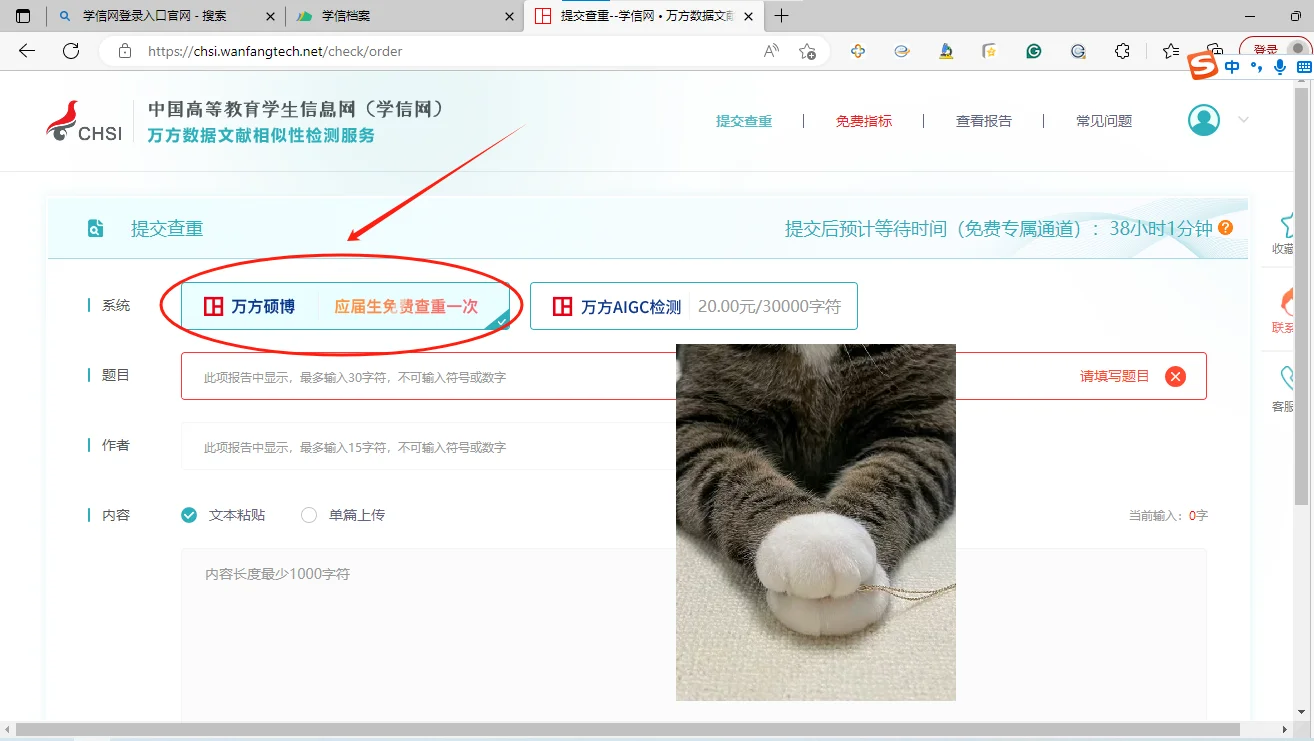Click the star bookmark extension icon

[x=990, y=51]
